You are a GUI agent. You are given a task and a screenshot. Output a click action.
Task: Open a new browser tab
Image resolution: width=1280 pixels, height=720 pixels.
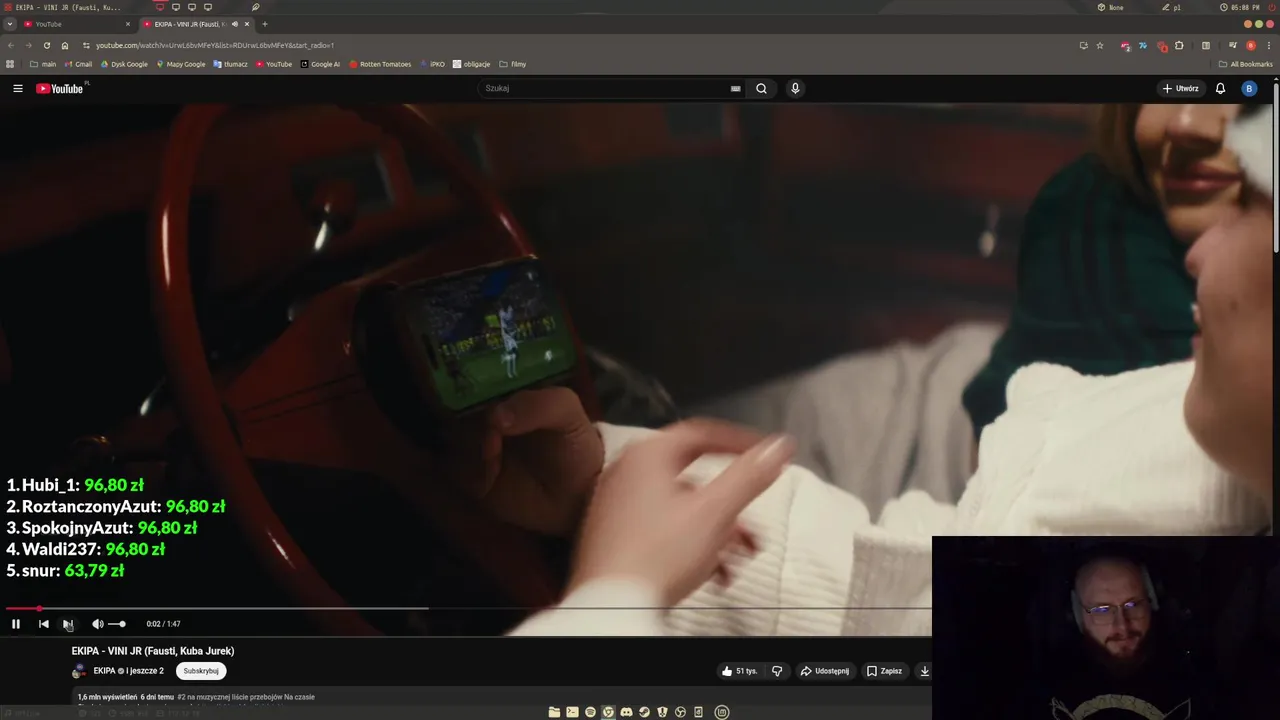tap(264, 24)
